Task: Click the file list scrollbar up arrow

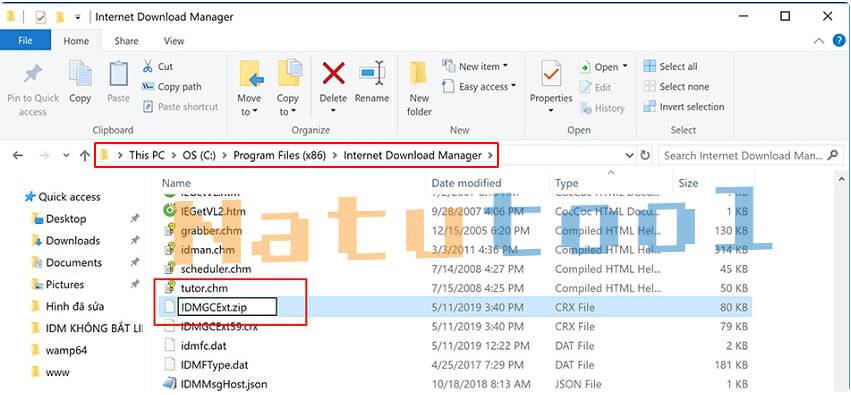Action: tap(842, 179)
